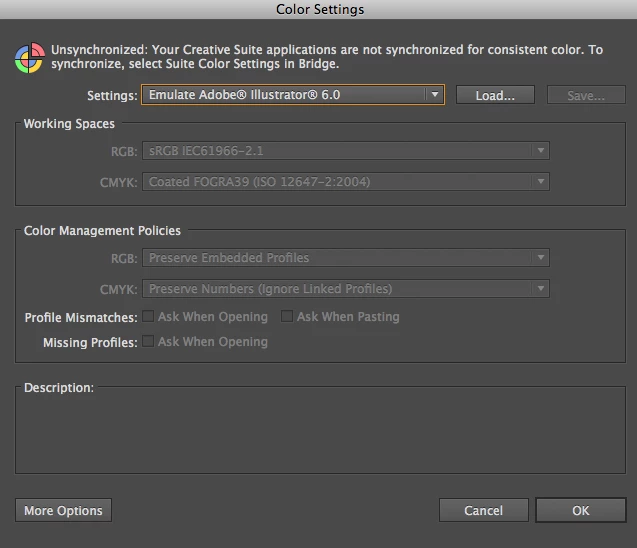Click inside the Description text area

(320, 433)
